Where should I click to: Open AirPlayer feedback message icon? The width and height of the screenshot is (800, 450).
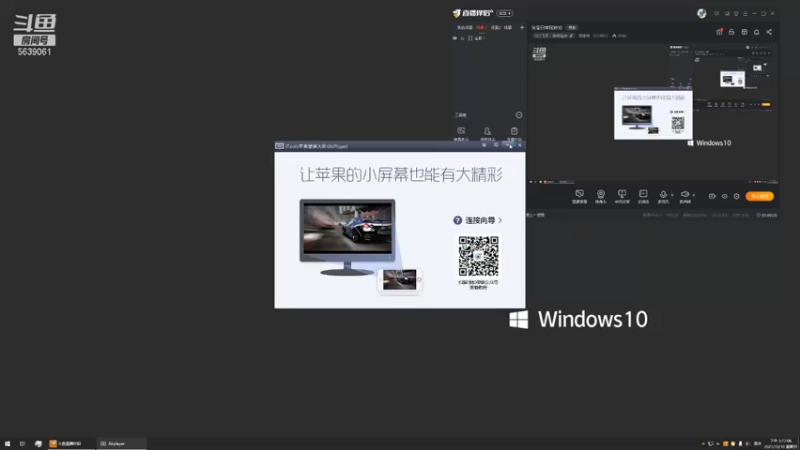click(496, 145)
